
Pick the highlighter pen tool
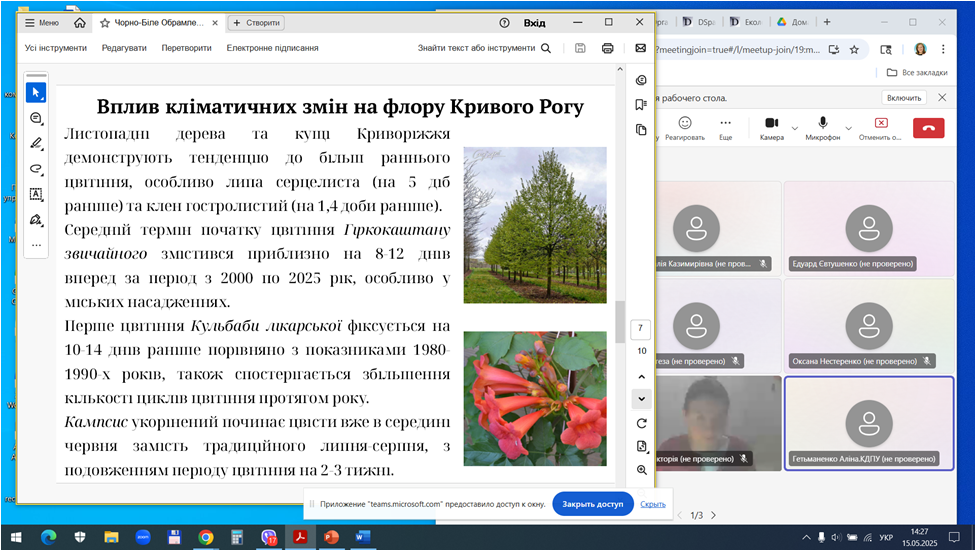coord(36,143)
